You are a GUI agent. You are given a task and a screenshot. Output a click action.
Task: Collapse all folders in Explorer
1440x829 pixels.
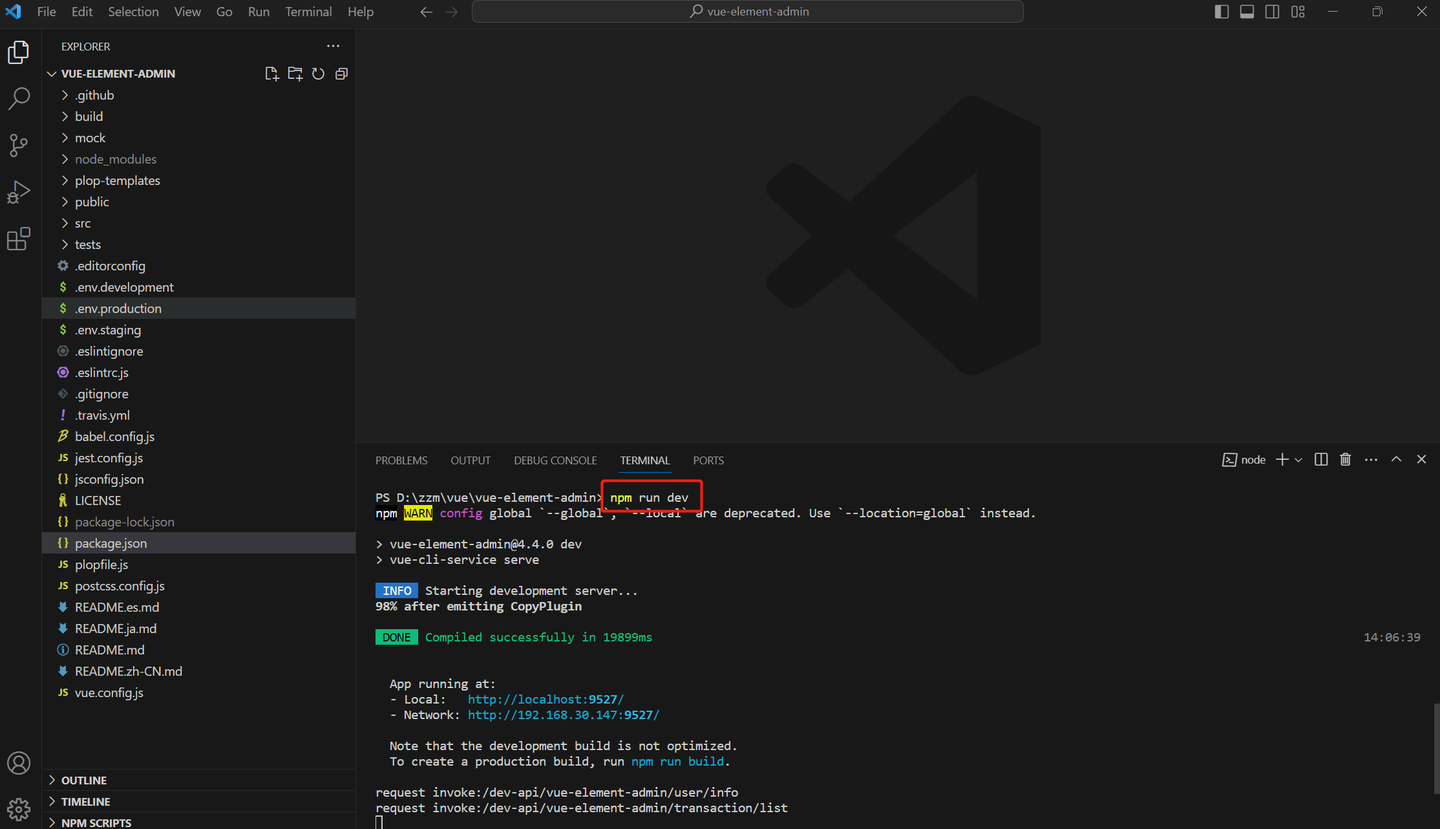pyautogui.click(x=341, y=74)
